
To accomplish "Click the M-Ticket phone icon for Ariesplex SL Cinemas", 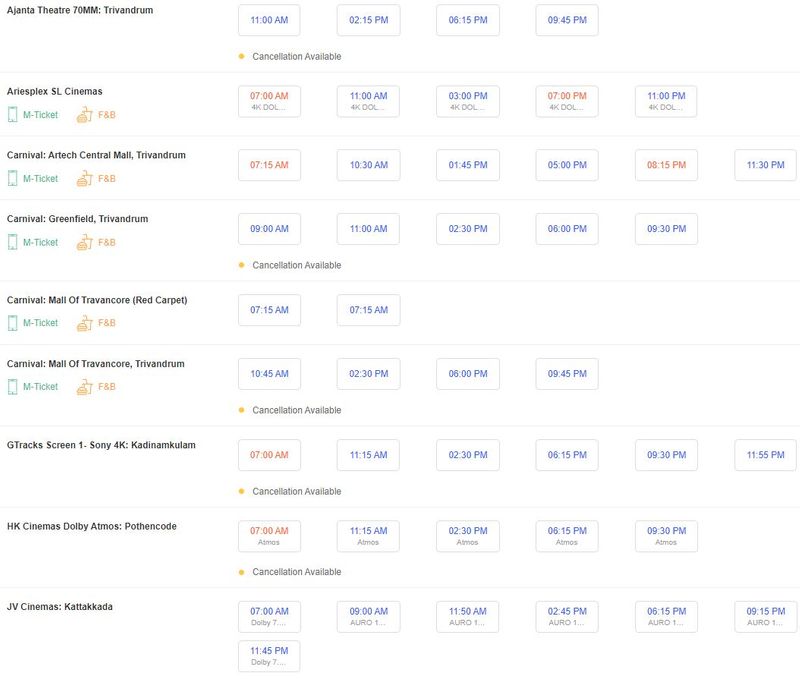I will (13, 115).
